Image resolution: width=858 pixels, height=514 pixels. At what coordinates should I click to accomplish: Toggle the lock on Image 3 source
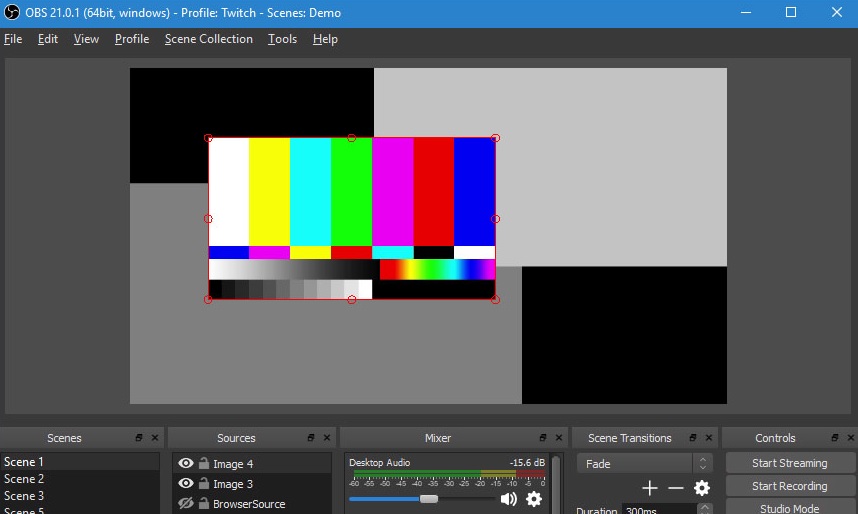coord(204,484)
